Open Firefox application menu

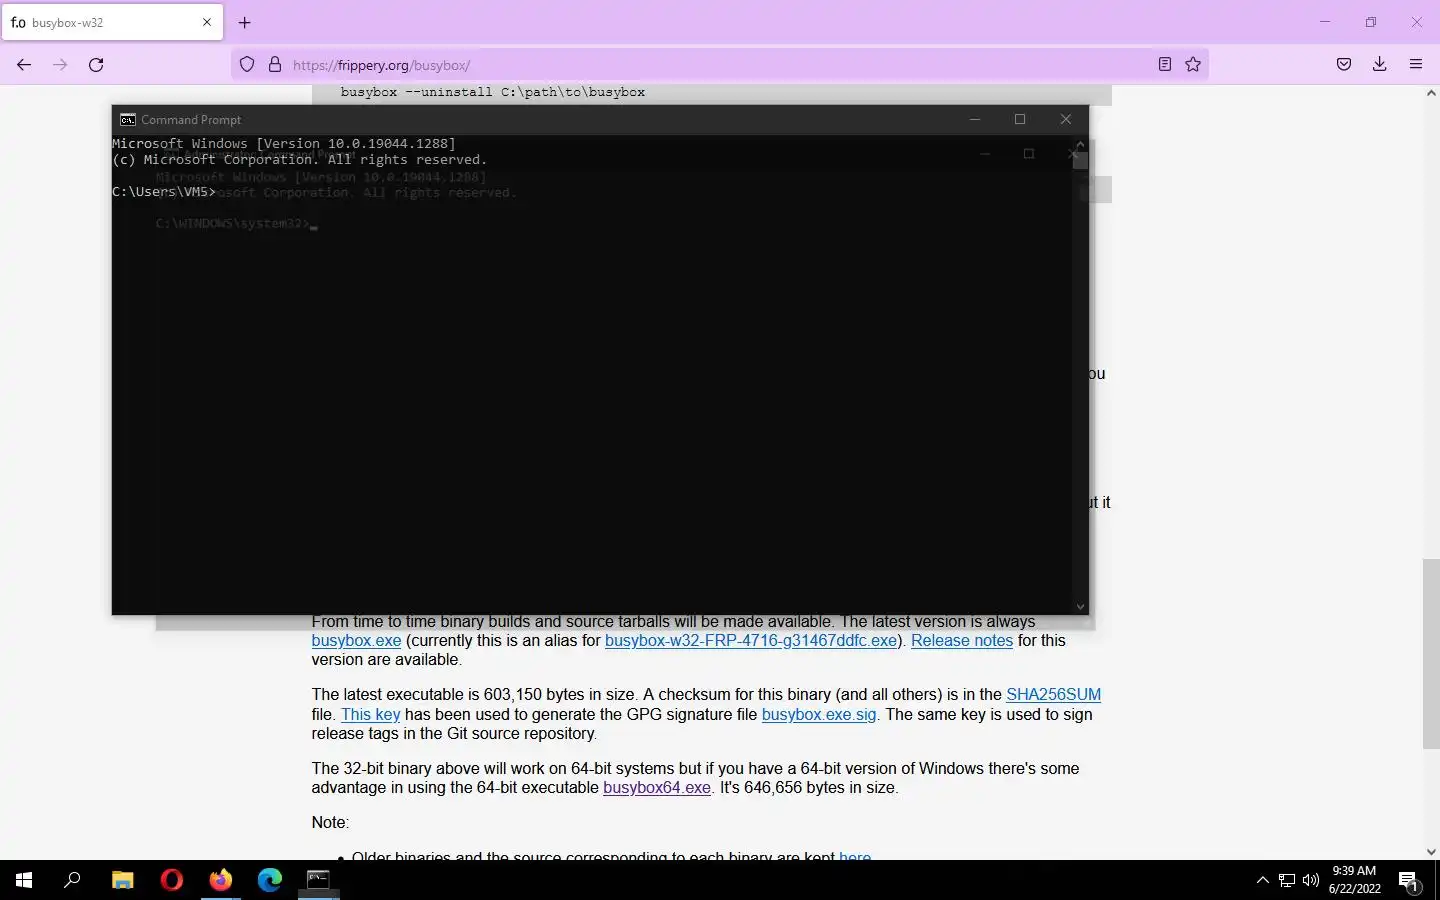pos(1416,65)
